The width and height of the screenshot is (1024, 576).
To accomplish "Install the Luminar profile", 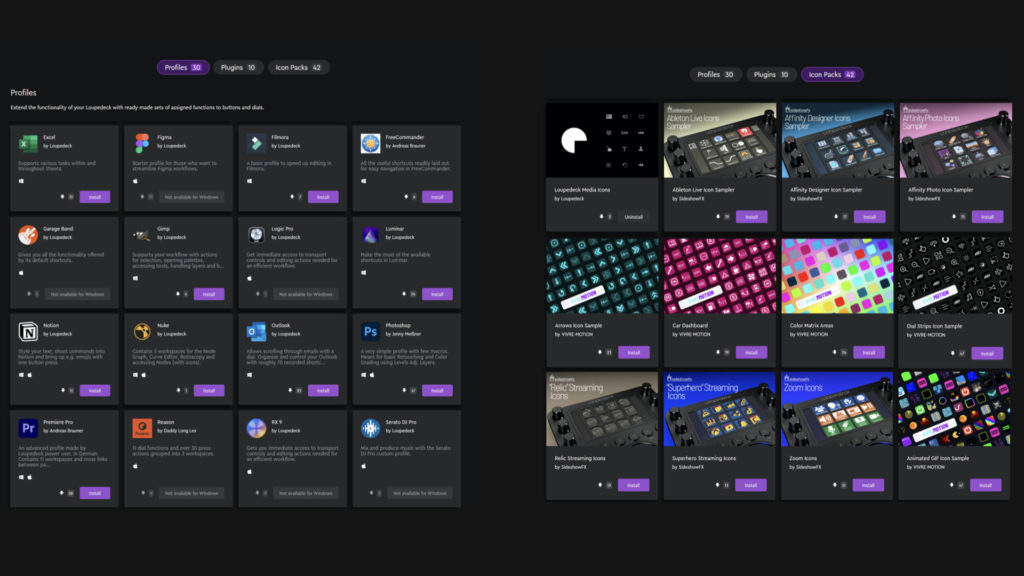I will click(437, 294).
